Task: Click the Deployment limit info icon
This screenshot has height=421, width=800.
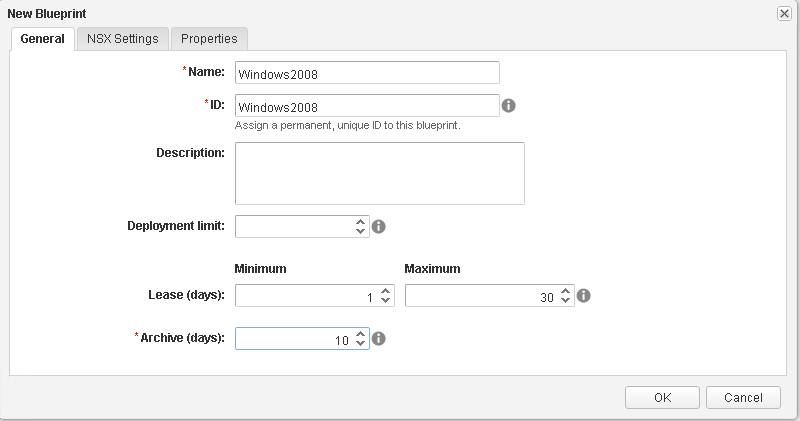Action: click(x=379, y=226)
